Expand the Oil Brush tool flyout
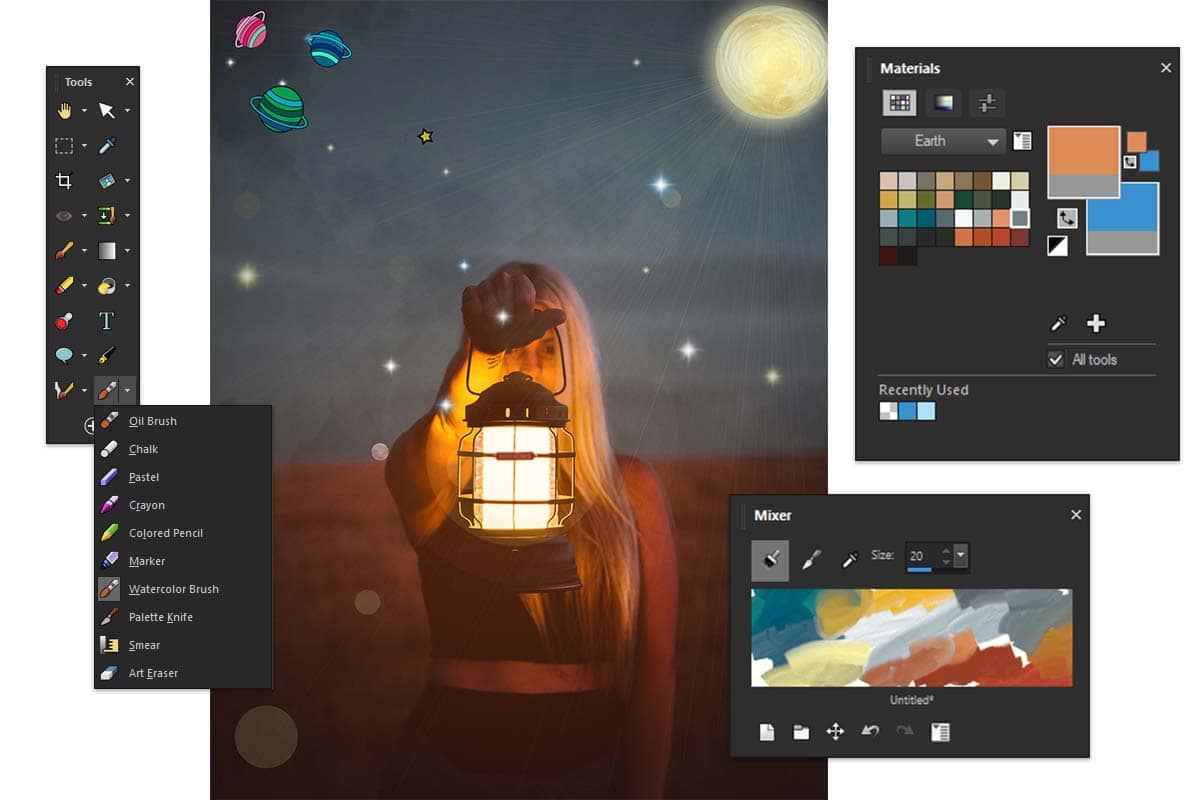The image size is (1200, 800). point(127,391)
